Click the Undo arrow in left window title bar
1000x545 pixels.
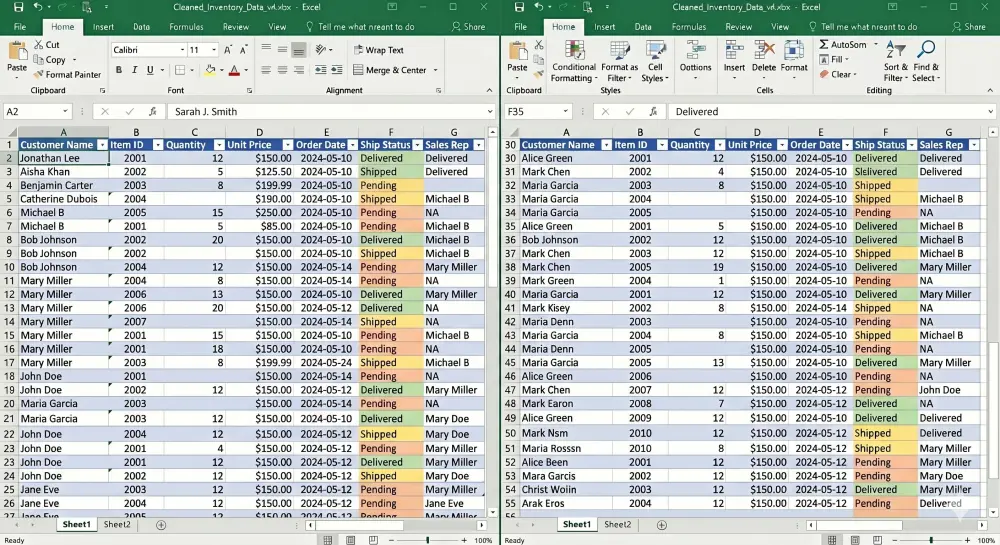pyautogui.click(x=38, y=7)
